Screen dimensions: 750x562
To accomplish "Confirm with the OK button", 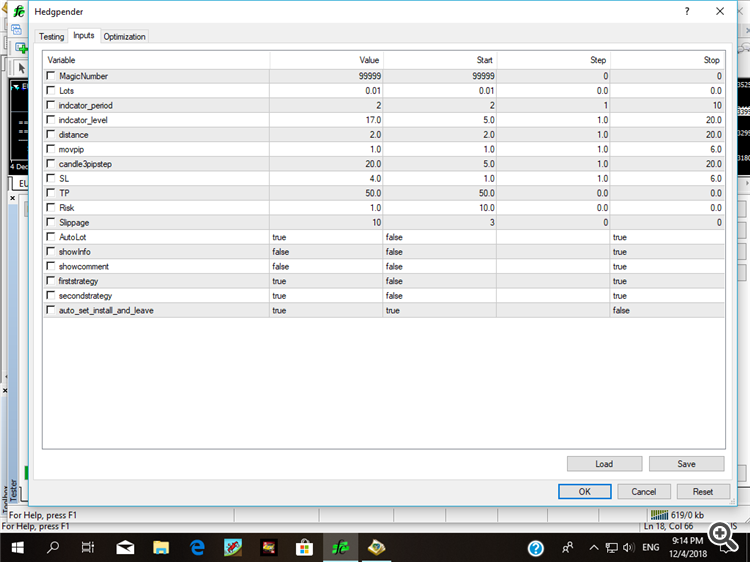I will [x=585, y=491].
